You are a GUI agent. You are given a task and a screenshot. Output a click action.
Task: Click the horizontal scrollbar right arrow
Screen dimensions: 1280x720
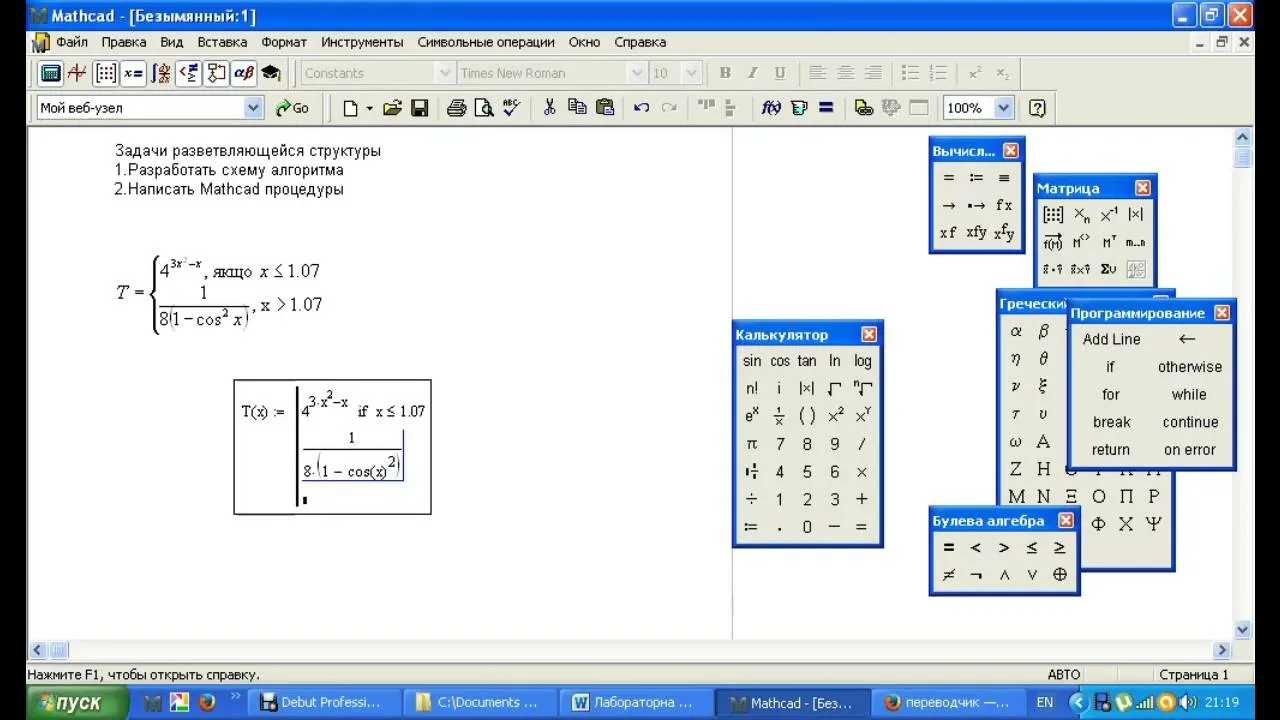pos(1222,650)
